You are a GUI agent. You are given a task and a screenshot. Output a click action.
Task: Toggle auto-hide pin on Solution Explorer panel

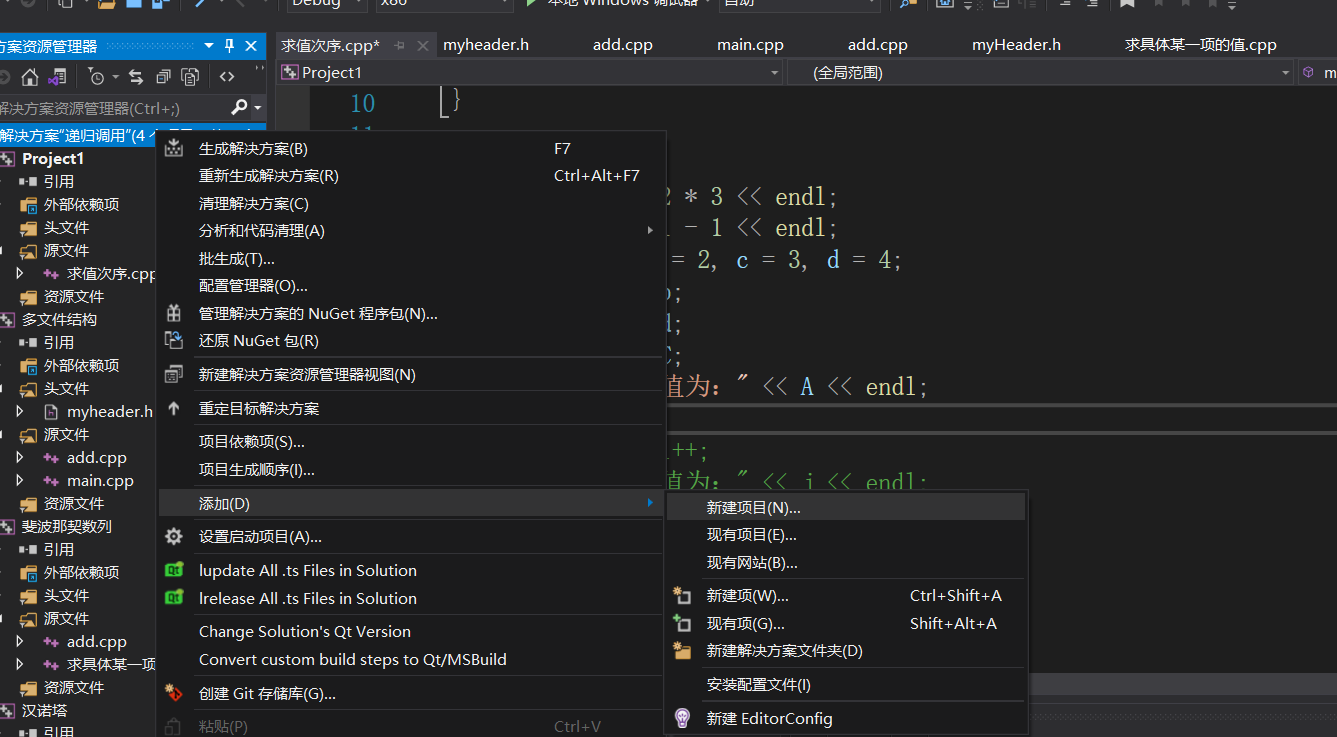[230, 45]
